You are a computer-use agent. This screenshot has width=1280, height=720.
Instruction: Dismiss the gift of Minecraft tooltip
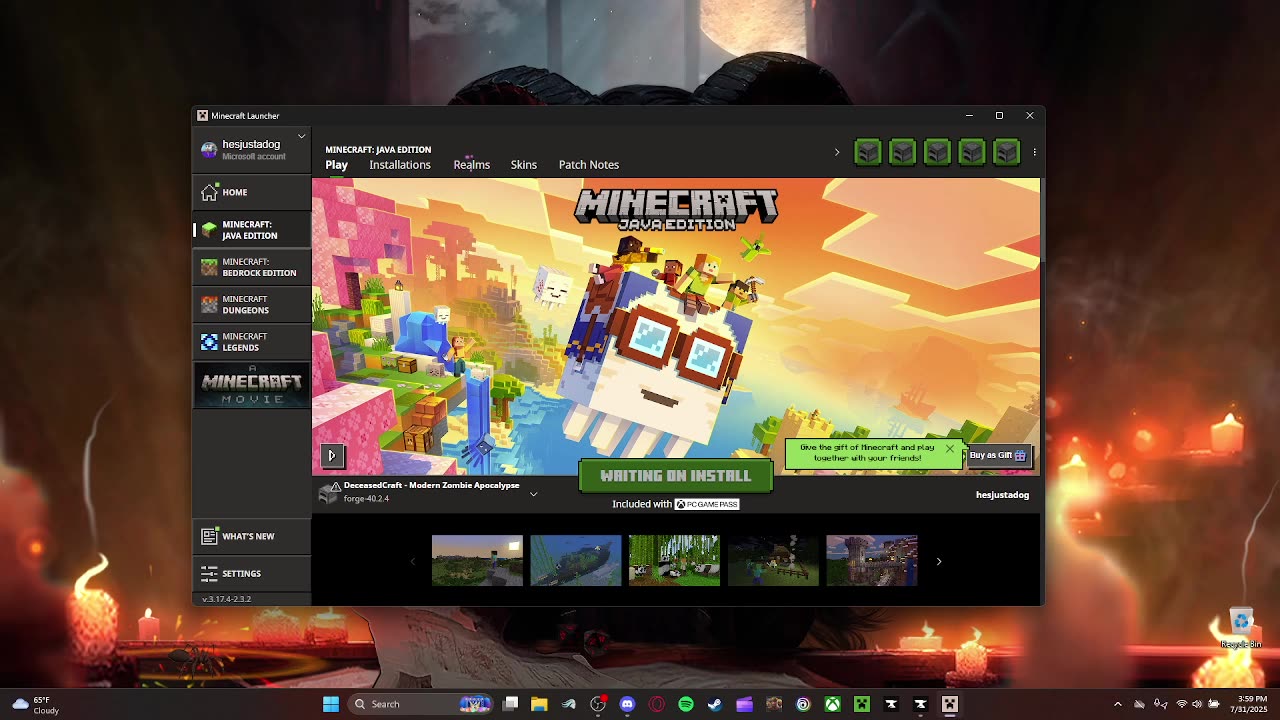pos(950,448)
